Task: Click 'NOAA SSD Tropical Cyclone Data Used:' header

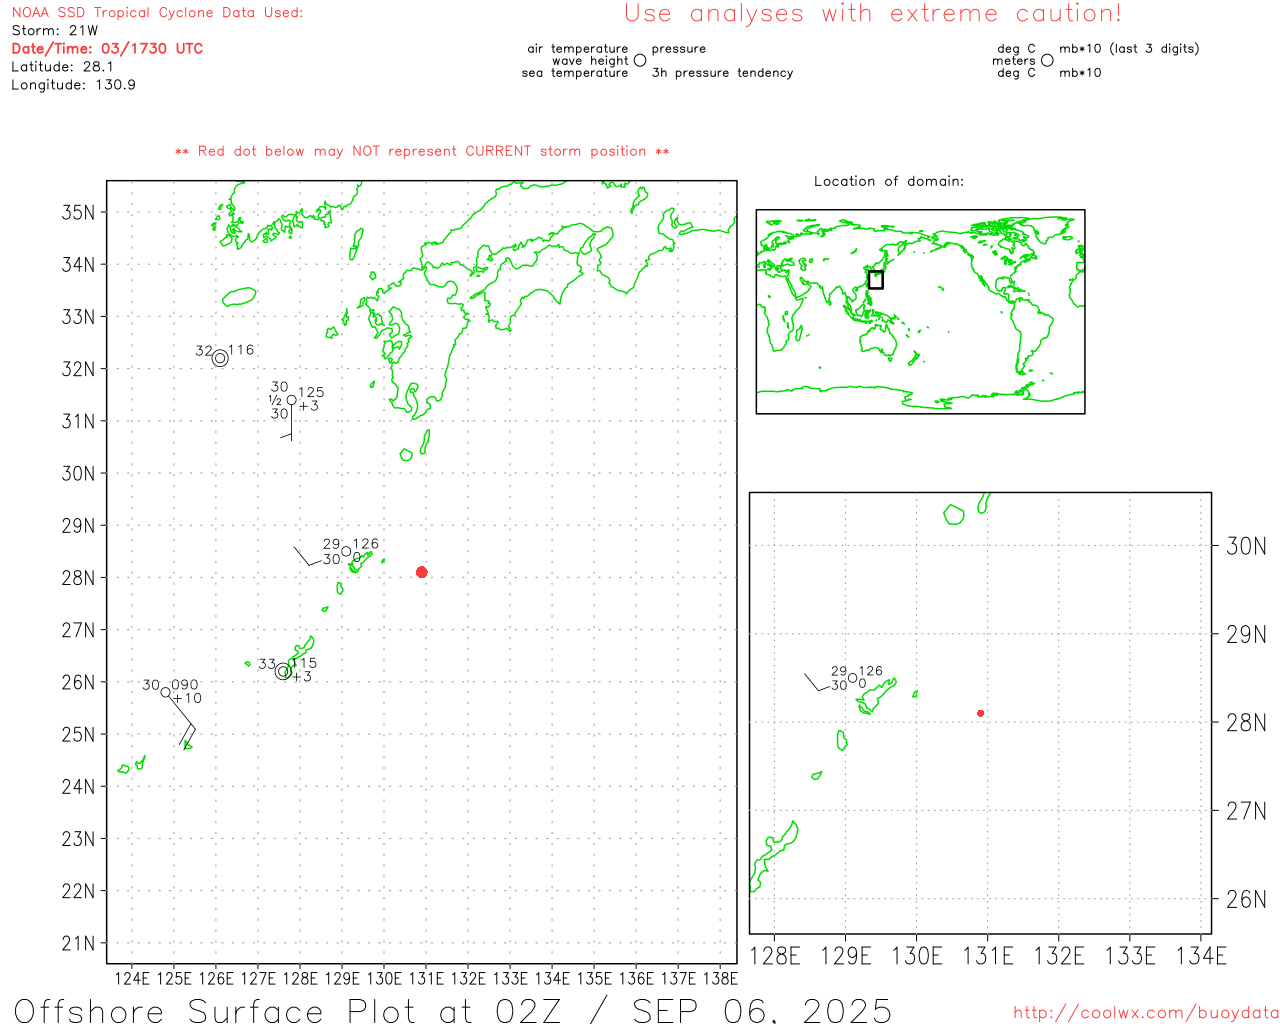Action: tap(157, 12)
